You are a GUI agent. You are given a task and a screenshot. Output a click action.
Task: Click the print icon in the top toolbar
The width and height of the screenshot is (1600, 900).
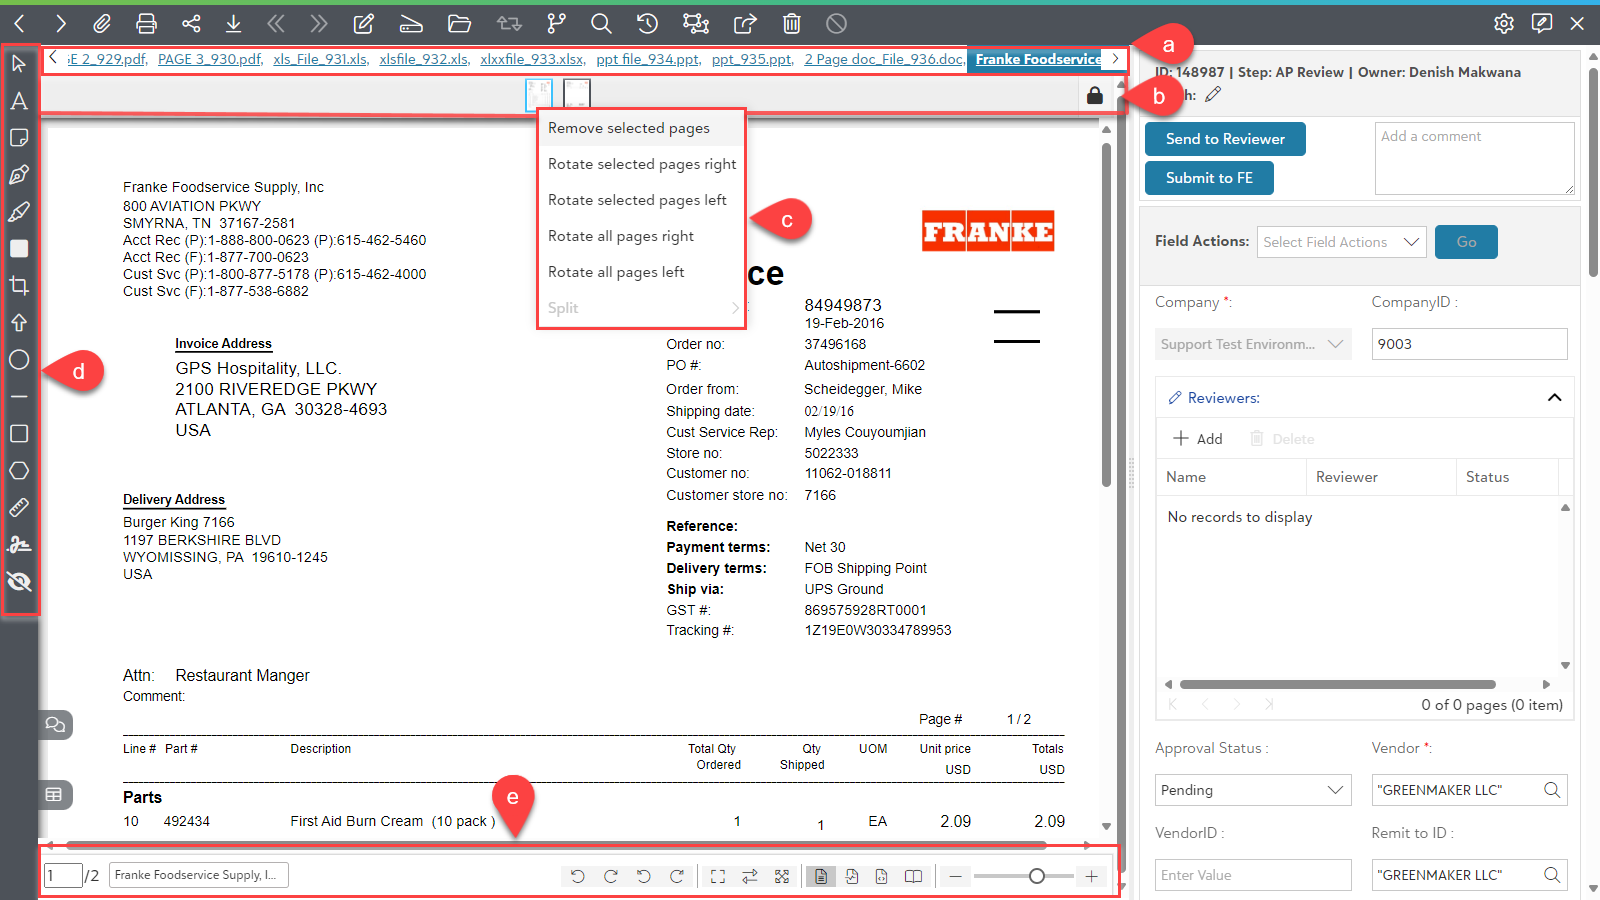[x=146, y=23]
